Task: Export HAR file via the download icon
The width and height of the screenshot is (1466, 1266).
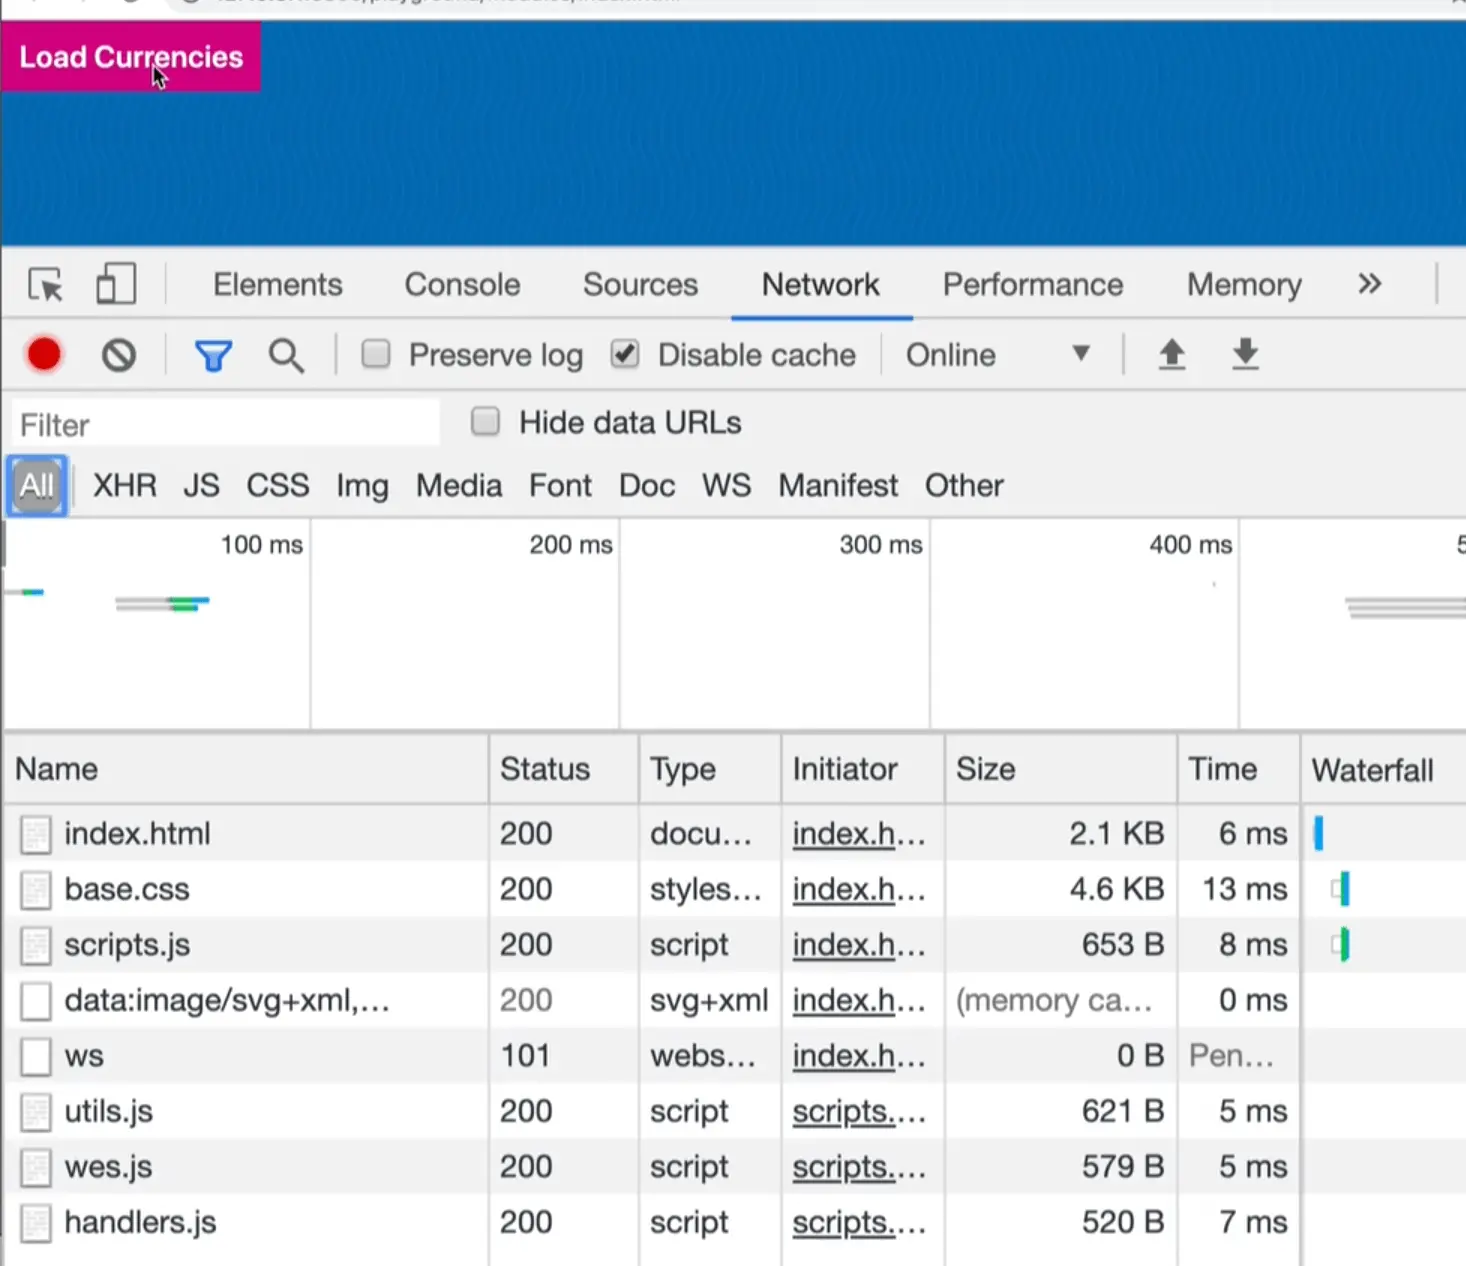Action: point(1245,354)
